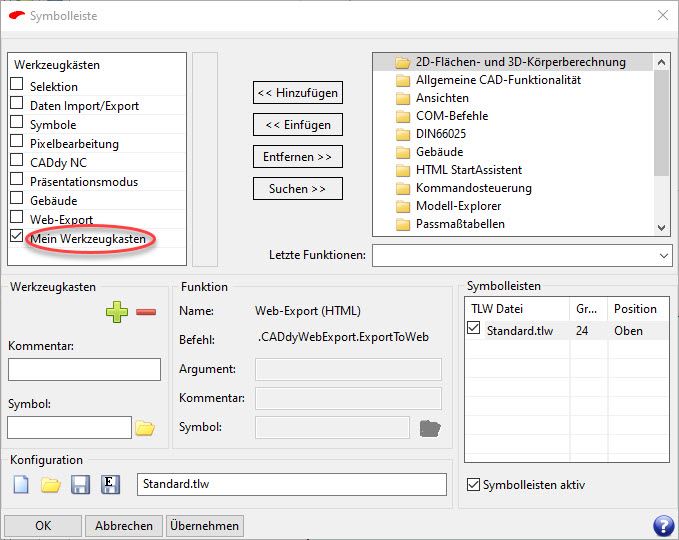Select the COM-Befehle folder
The height and width of the screenshot is (540, 679).
[x=442, y=116]
